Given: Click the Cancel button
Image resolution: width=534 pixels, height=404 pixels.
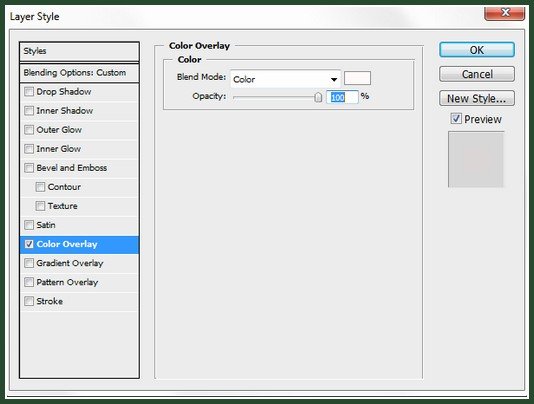Looking at the screenshot, I should 476,74.
